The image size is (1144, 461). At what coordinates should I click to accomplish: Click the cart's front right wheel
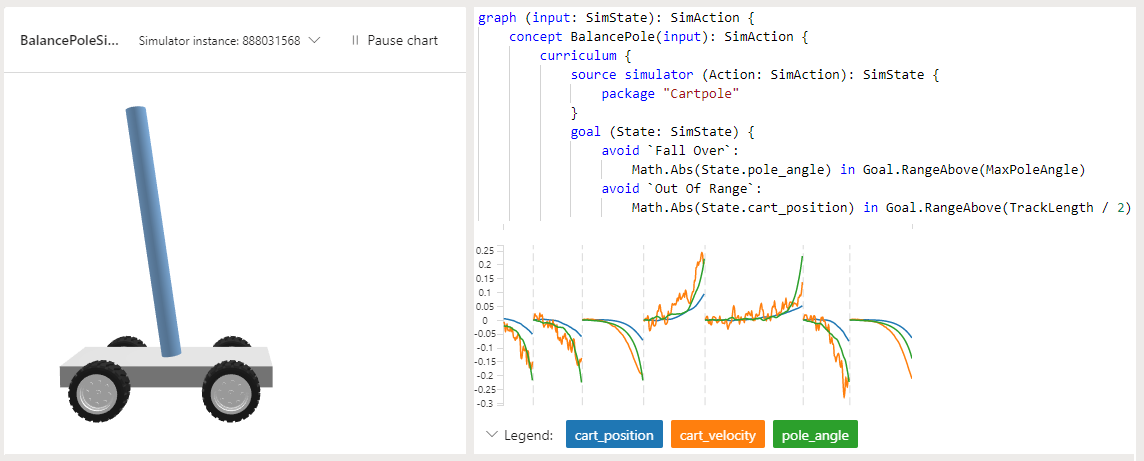pos(230,393)
